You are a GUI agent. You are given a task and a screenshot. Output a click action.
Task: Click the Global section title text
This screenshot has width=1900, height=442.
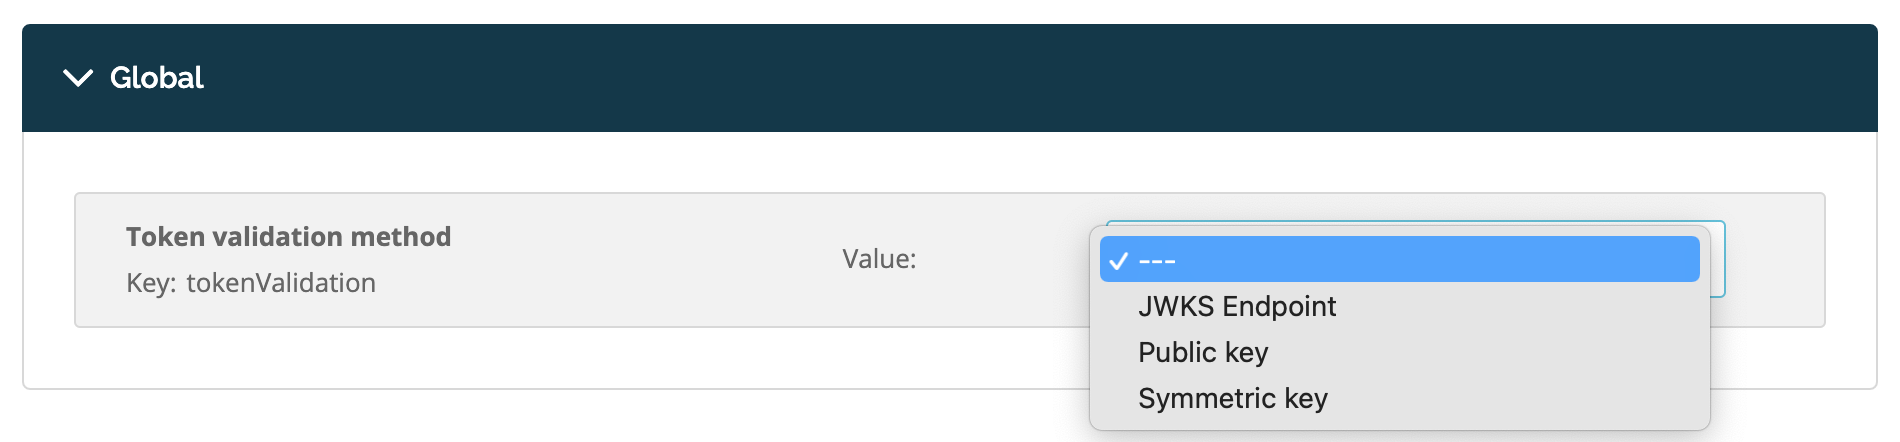[x=157, y=77]
